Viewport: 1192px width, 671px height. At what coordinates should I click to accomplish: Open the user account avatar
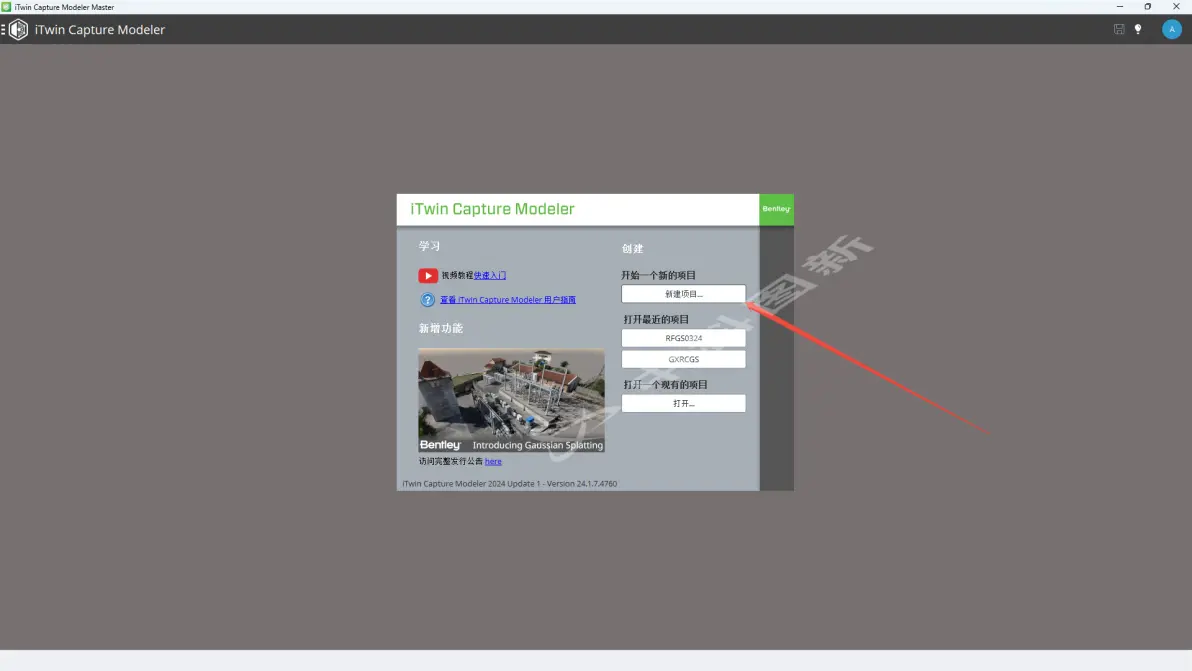1171,29
